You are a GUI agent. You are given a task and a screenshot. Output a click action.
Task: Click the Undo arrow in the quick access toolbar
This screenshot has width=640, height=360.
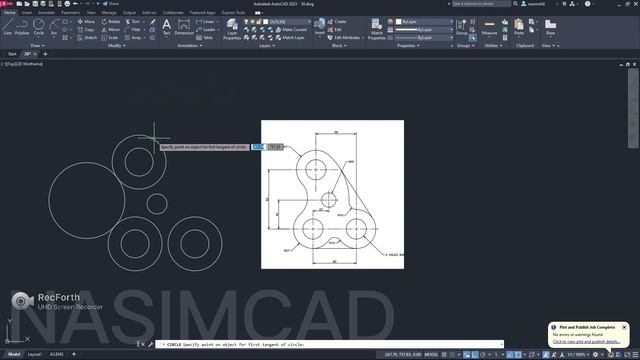[x=75, y=4]
